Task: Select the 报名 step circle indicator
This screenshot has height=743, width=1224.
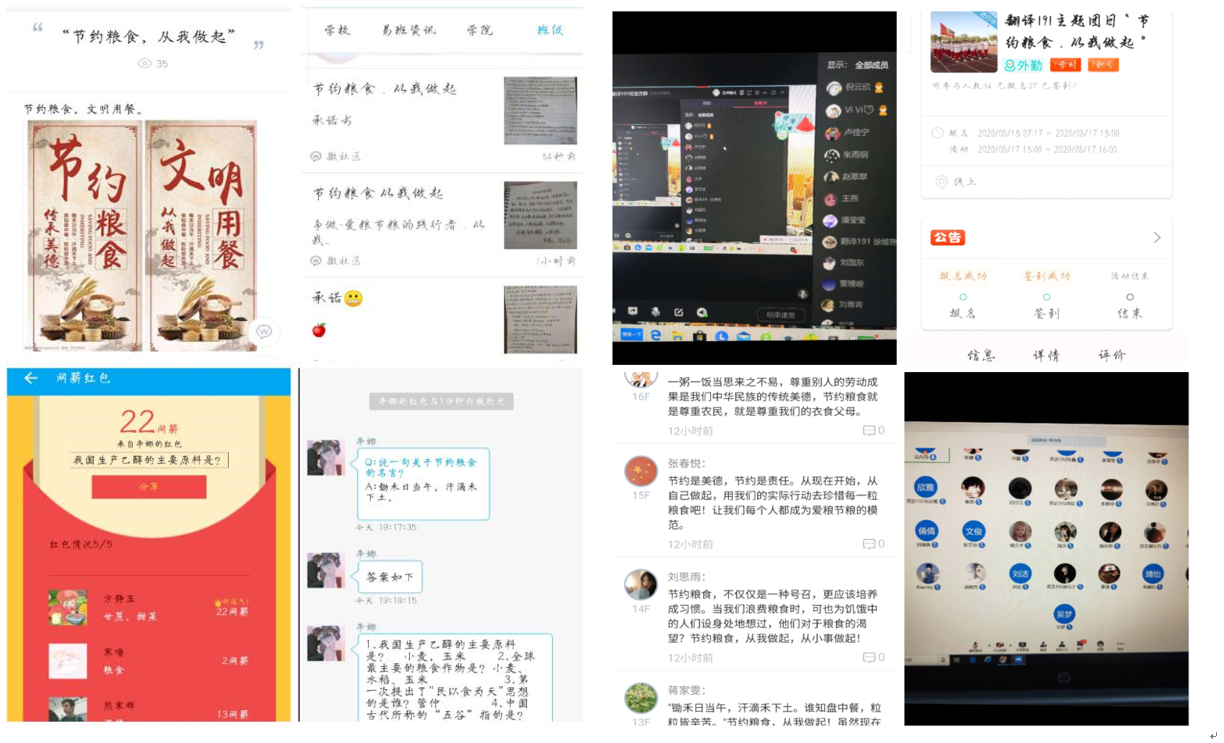Action: point(963,297)
